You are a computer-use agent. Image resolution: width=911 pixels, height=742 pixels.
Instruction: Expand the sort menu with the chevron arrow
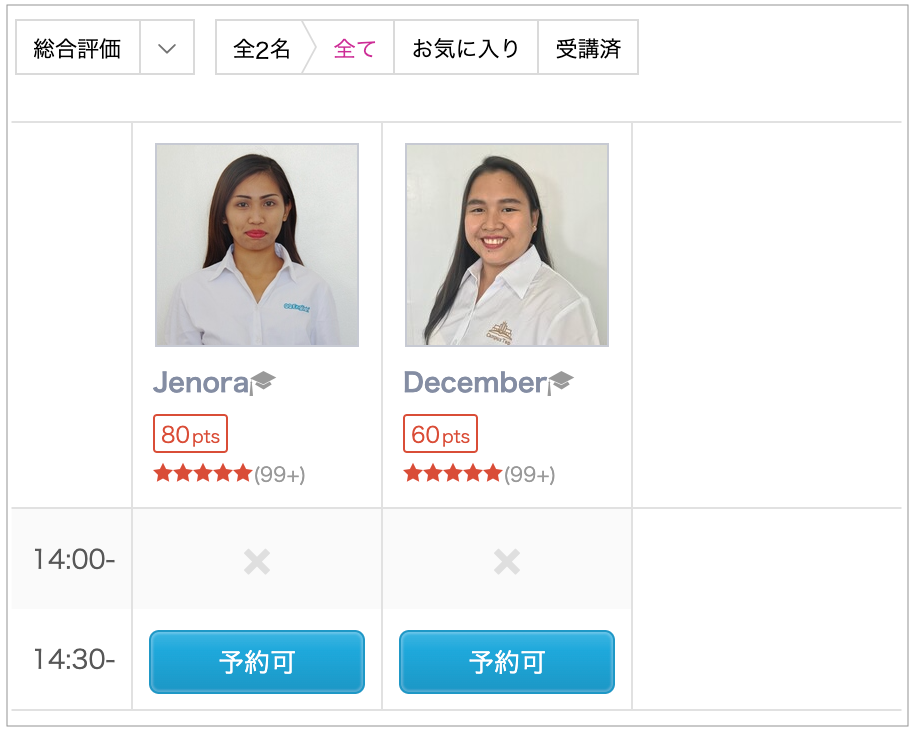coord(167,49)
